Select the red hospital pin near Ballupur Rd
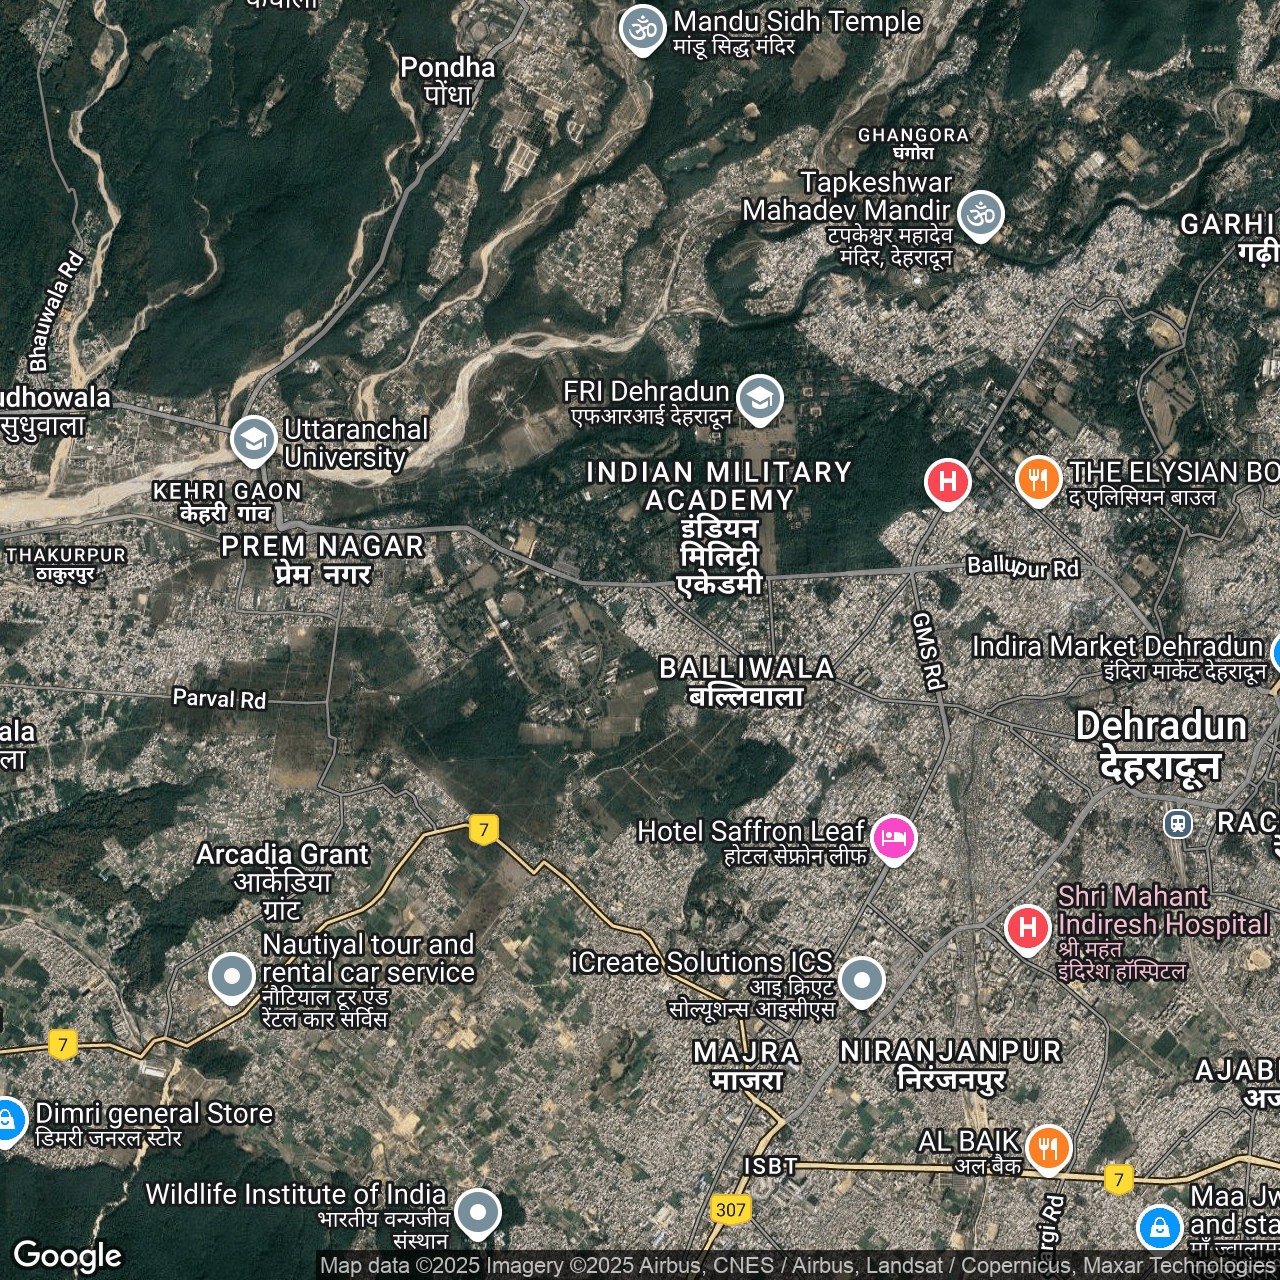 click(x=947, y=482)
